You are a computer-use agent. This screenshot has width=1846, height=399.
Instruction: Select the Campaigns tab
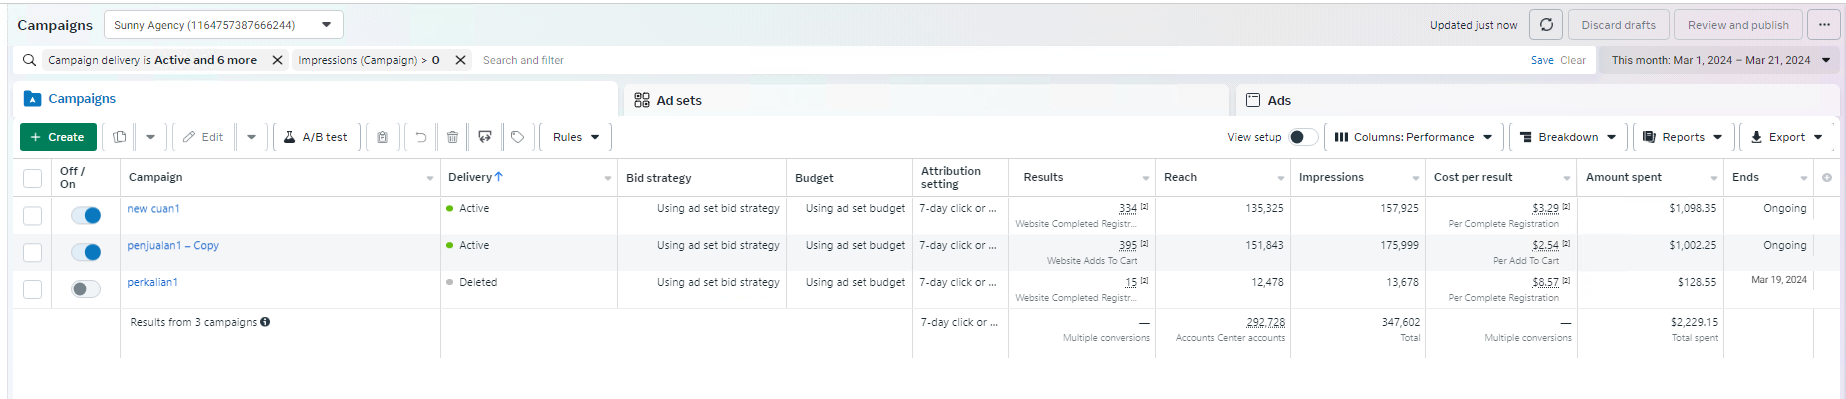point(315,98)
